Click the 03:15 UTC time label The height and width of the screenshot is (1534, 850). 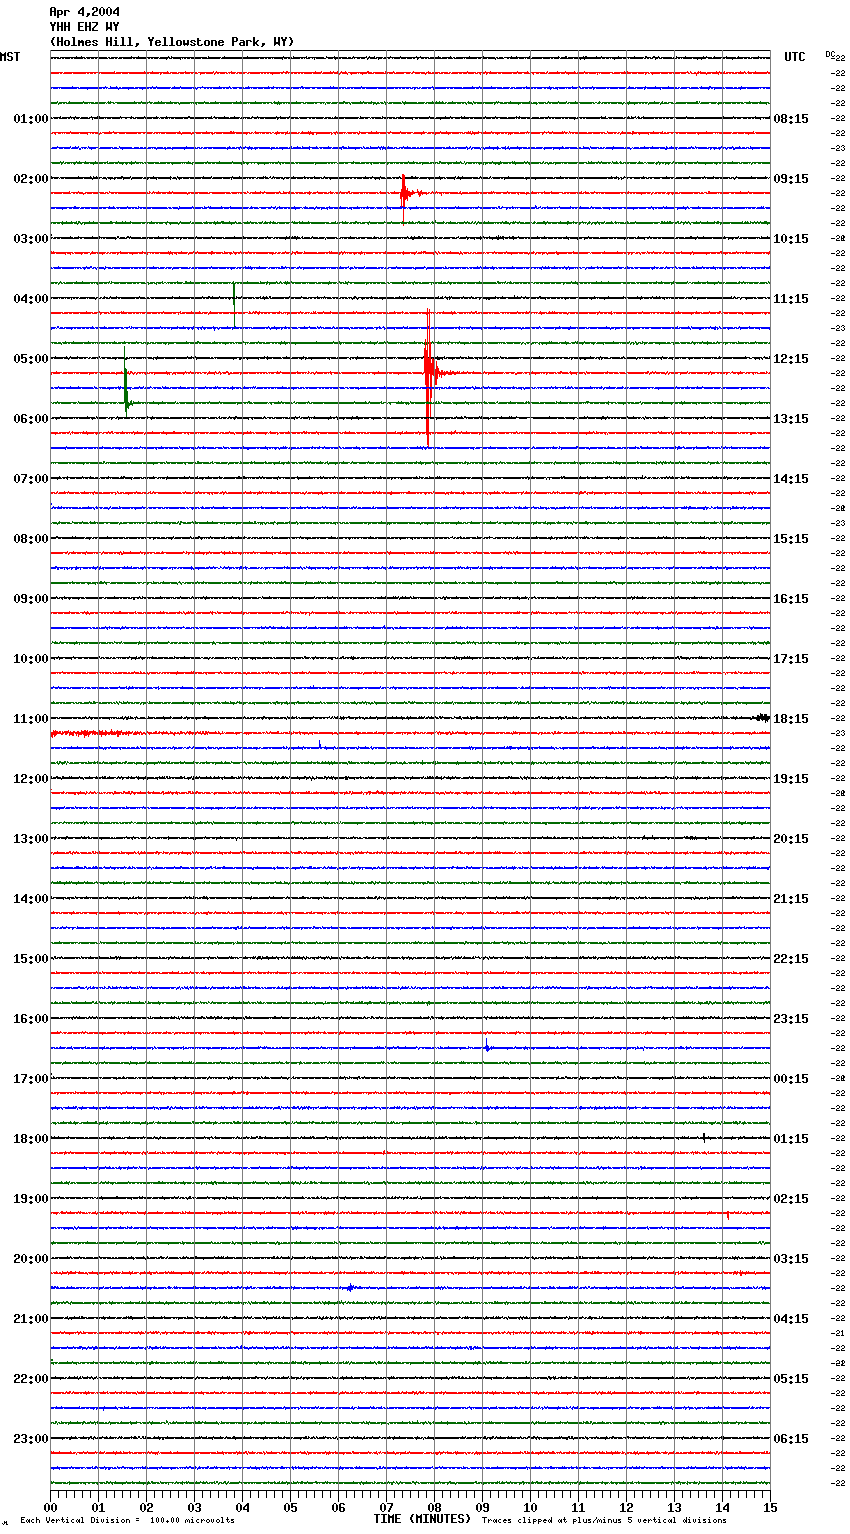pyautogui.click(x=791, y=1259)
